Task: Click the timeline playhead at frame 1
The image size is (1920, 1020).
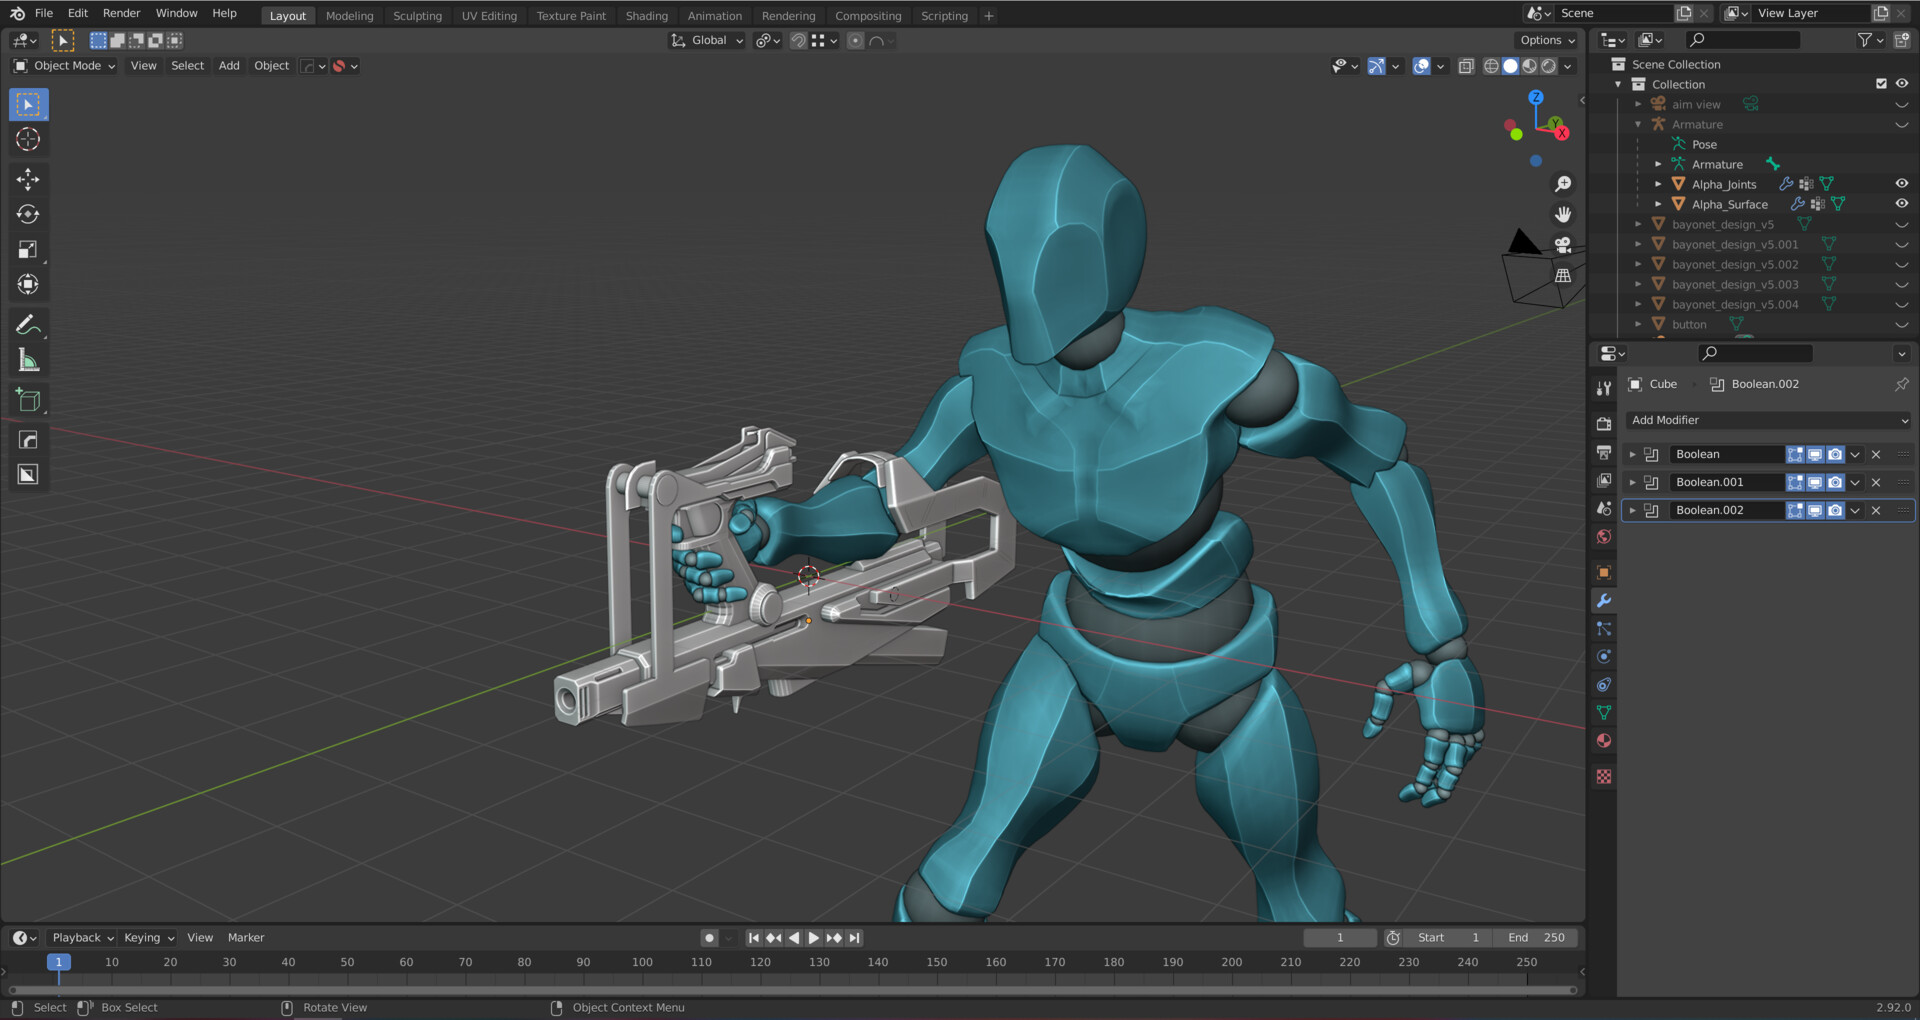Action: click(59, 962)
